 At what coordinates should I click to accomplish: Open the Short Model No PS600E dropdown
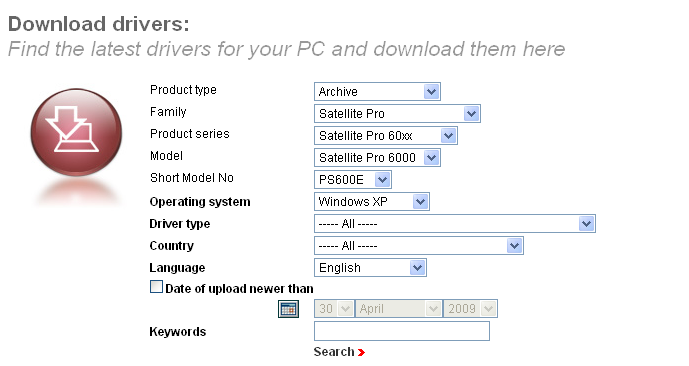[x=353, y=179]
